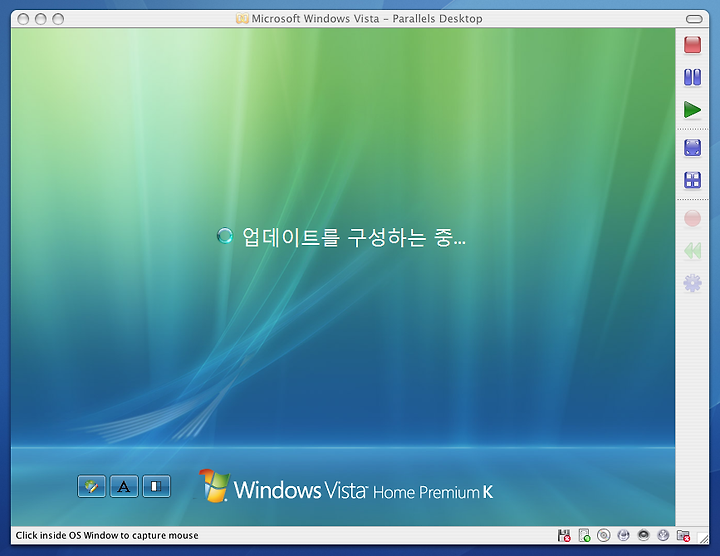Click the sound speaker status icon
Screen dimensions: 720x556
coord(643,535)
